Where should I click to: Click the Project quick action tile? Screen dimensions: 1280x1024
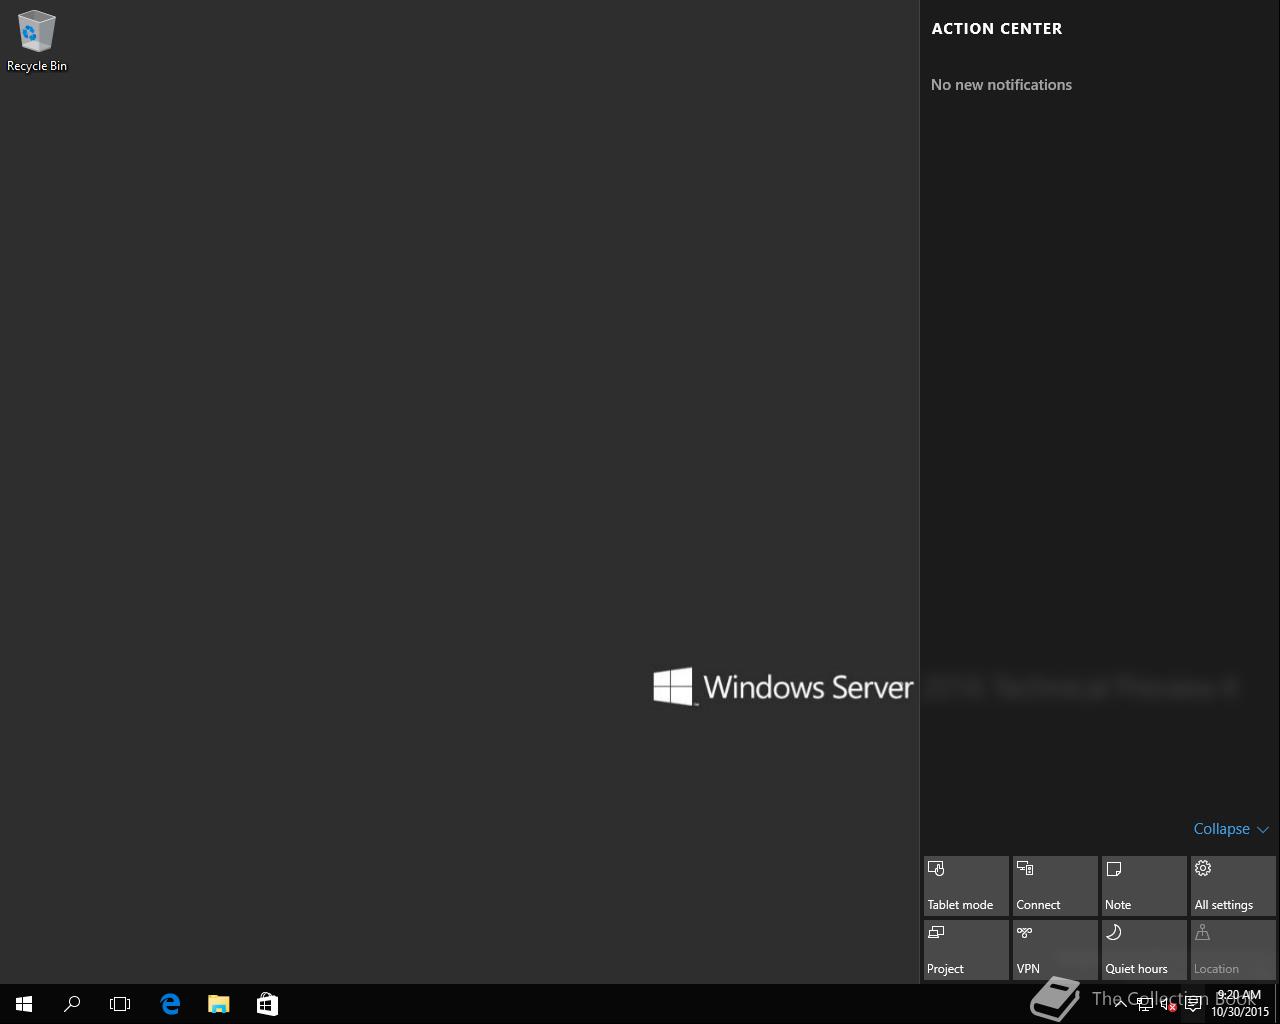[x=966, y=950]
